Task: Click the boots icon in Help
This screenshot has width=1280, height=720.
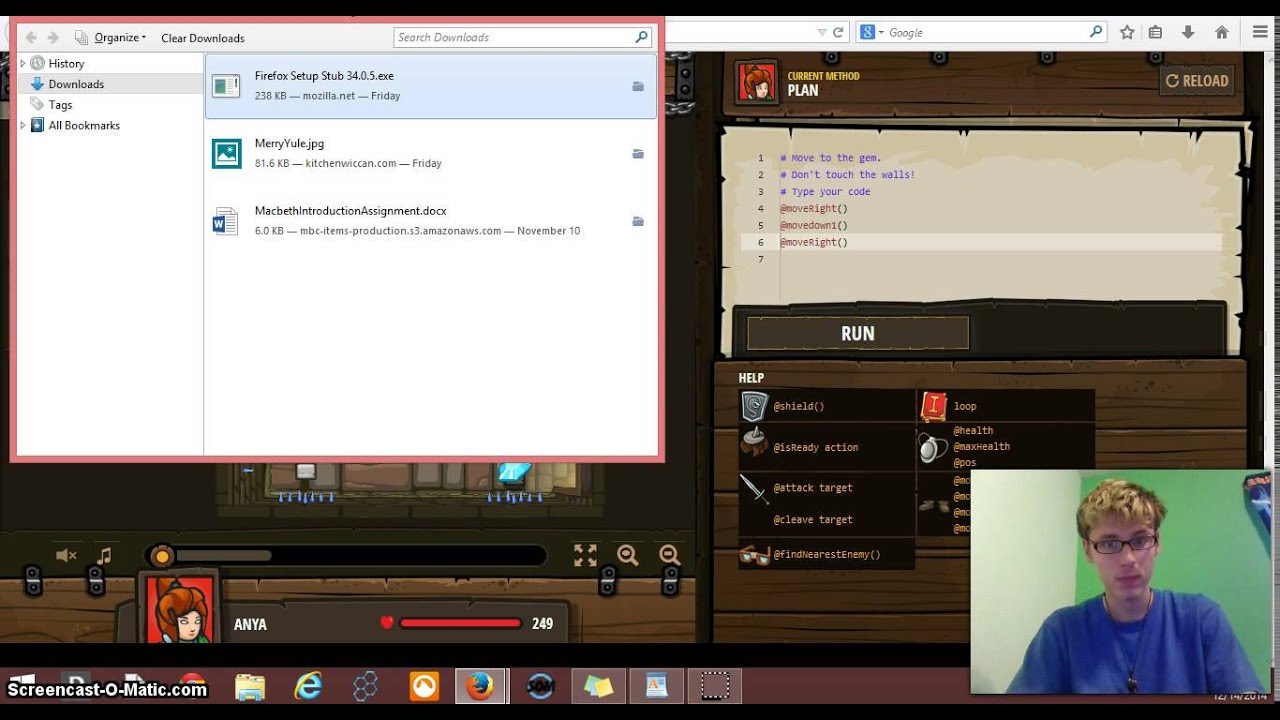Action: click(x=934, y=505)
